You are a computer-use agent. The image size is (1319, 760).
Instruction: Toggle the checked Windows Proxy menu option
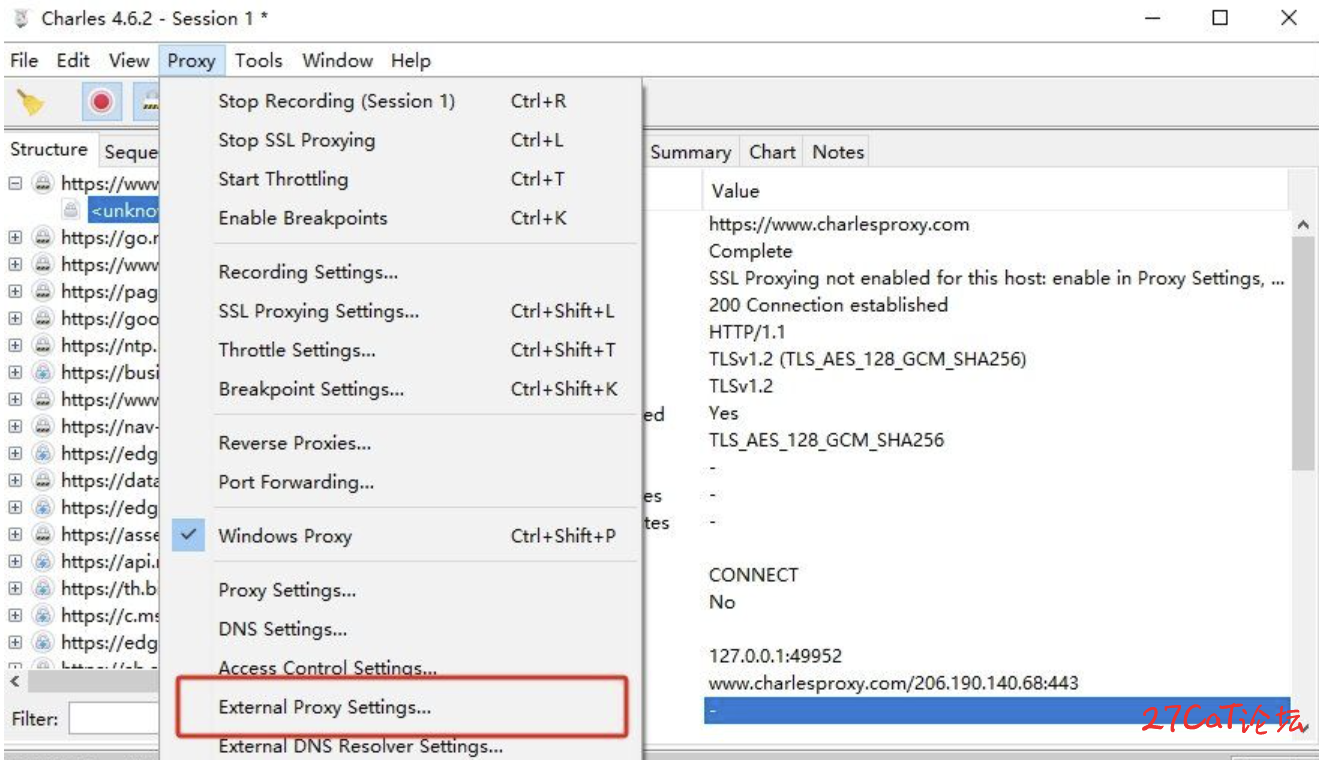coord(400,536)
